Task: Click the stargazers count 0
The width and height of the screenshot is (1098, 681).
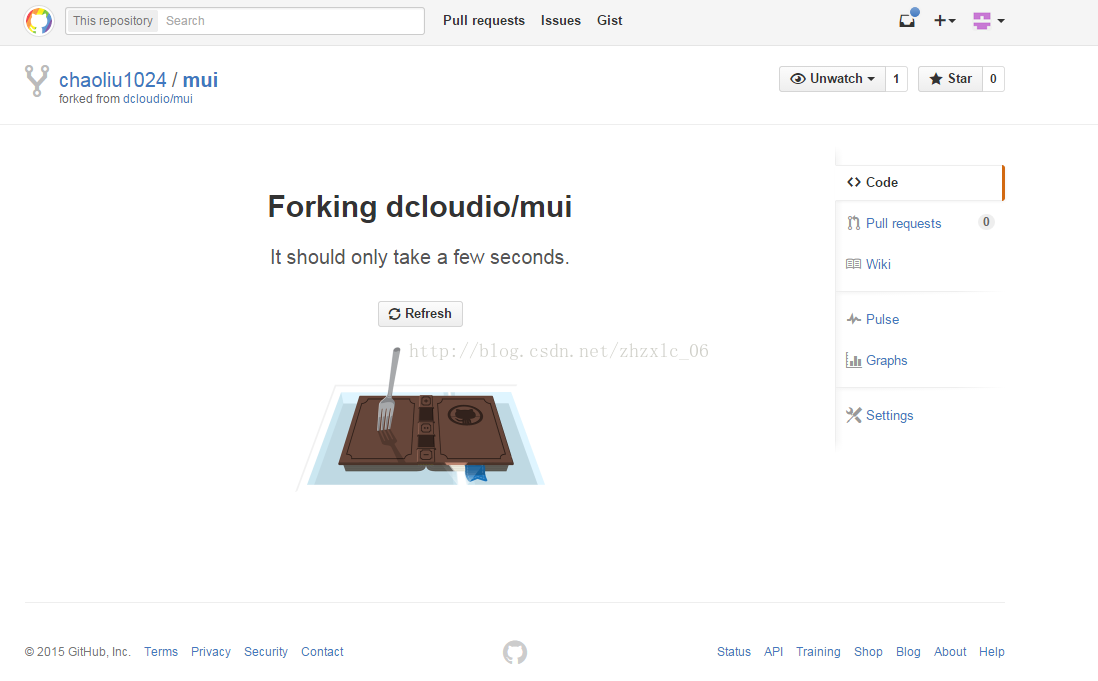Action: pyautogui.click(x=993, y=79)
